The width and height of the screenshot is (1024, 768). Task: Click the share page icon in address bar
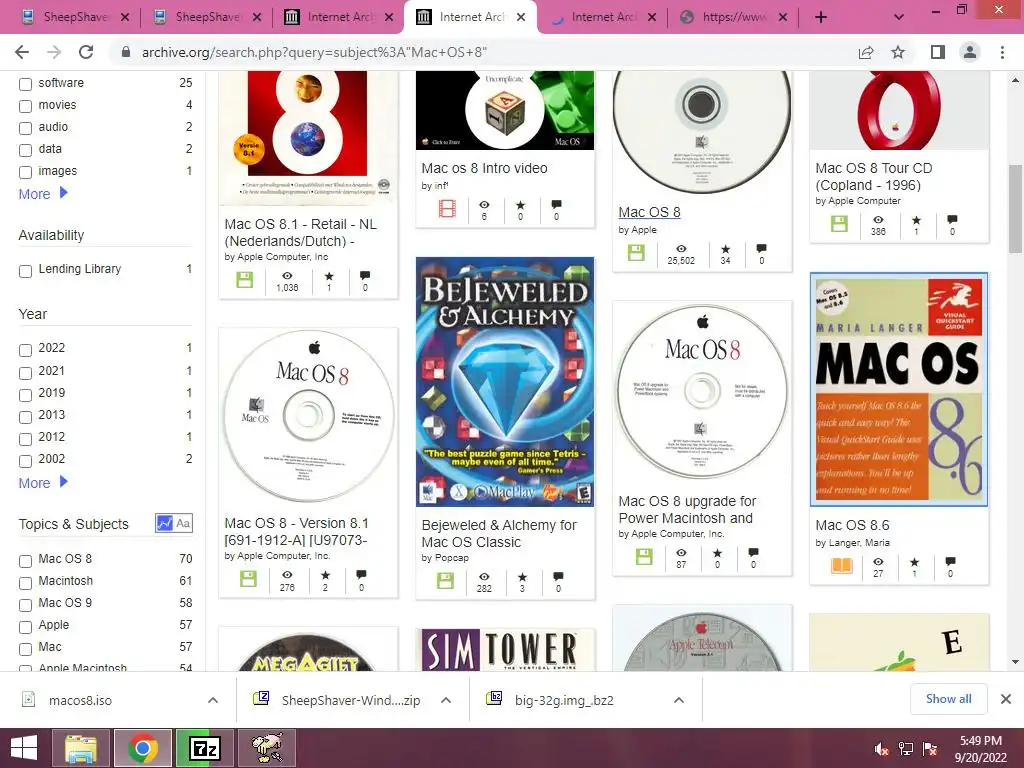(866, 52)
